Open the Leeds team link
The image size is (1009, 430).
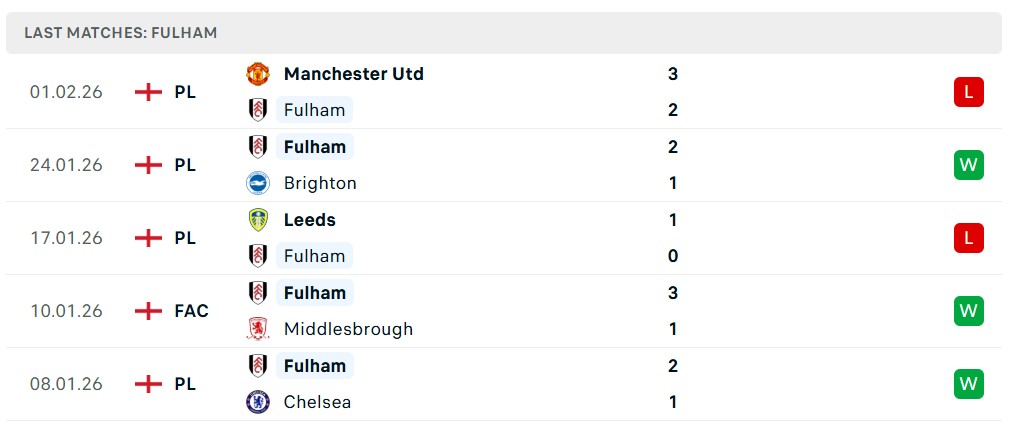pyautogui.click(x=309, y=220)
